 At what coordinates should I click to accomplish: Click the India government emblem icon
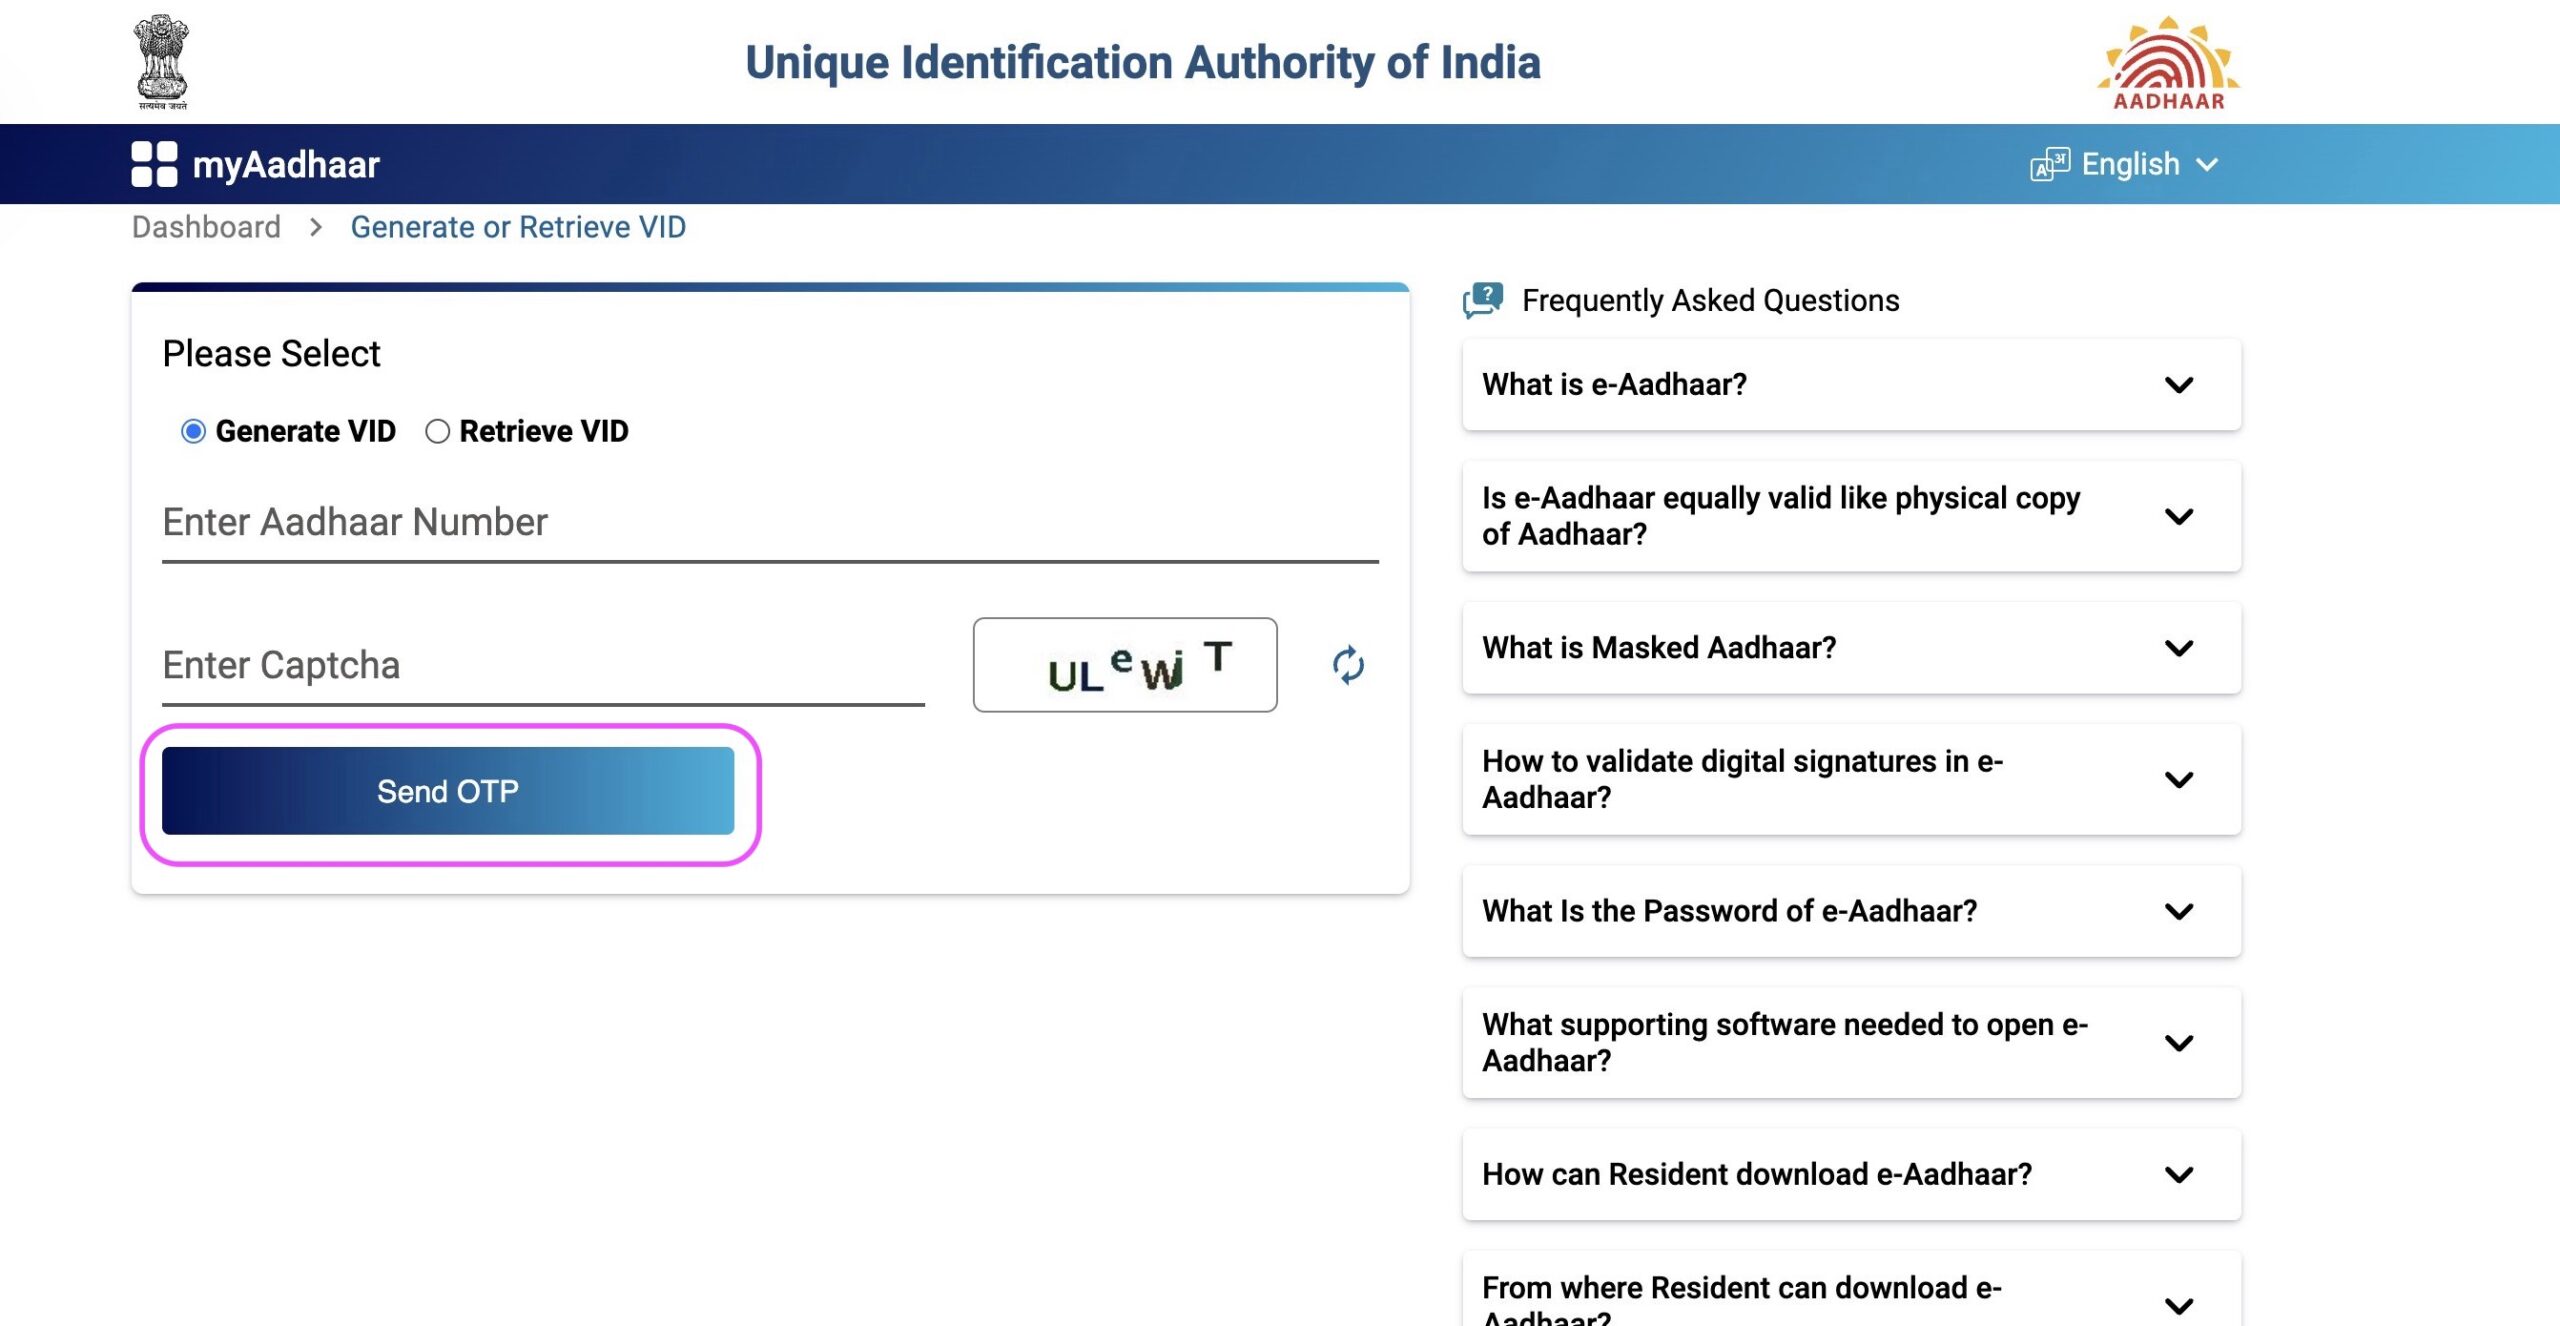(162, 61)
